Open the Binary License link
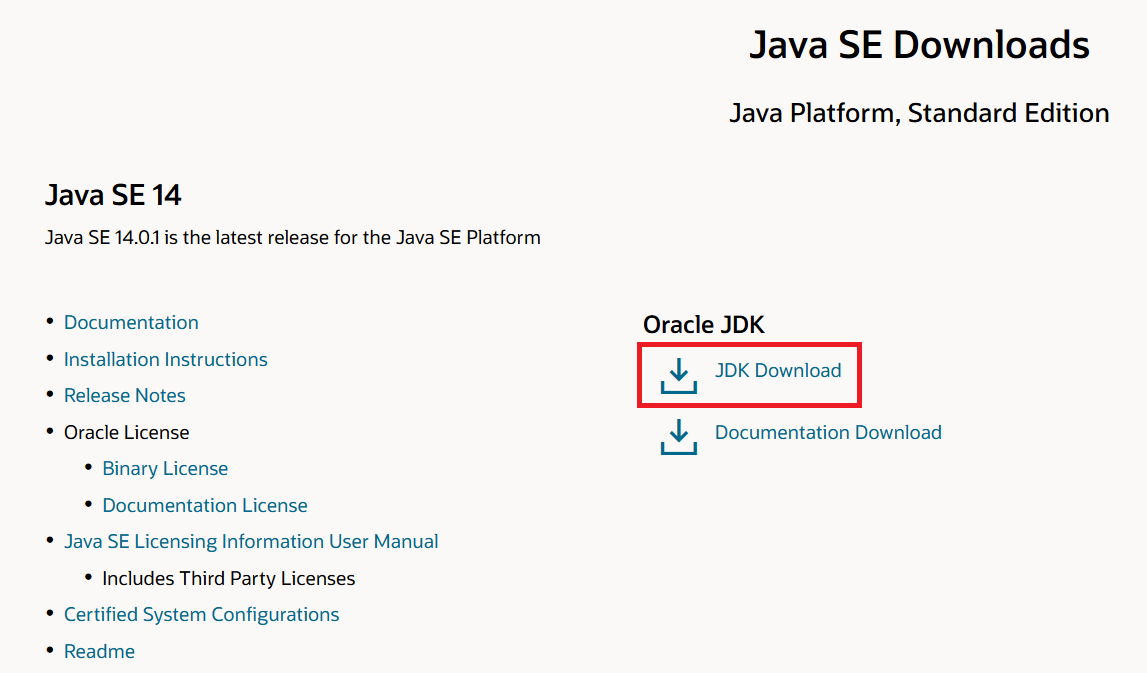 tap(165, 468)
